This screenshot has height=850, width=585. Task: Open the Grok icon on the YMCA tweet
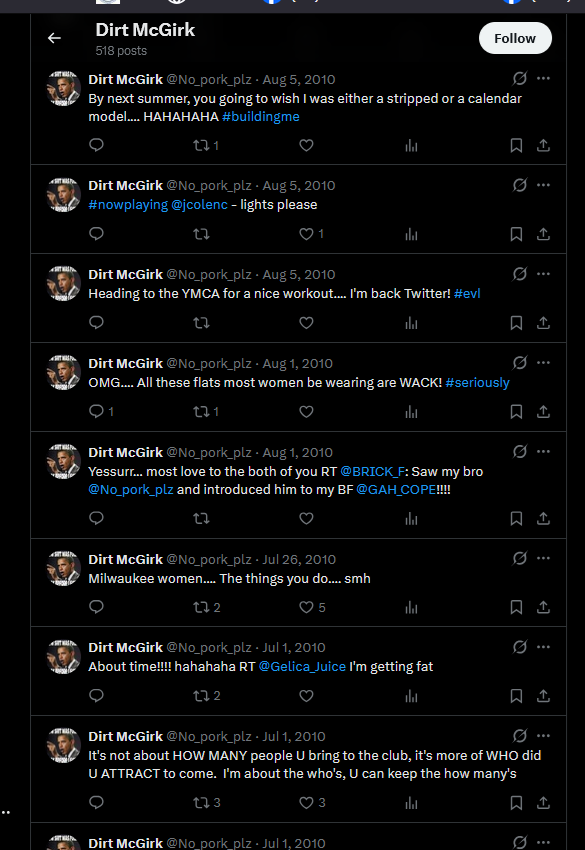(519, 274)
